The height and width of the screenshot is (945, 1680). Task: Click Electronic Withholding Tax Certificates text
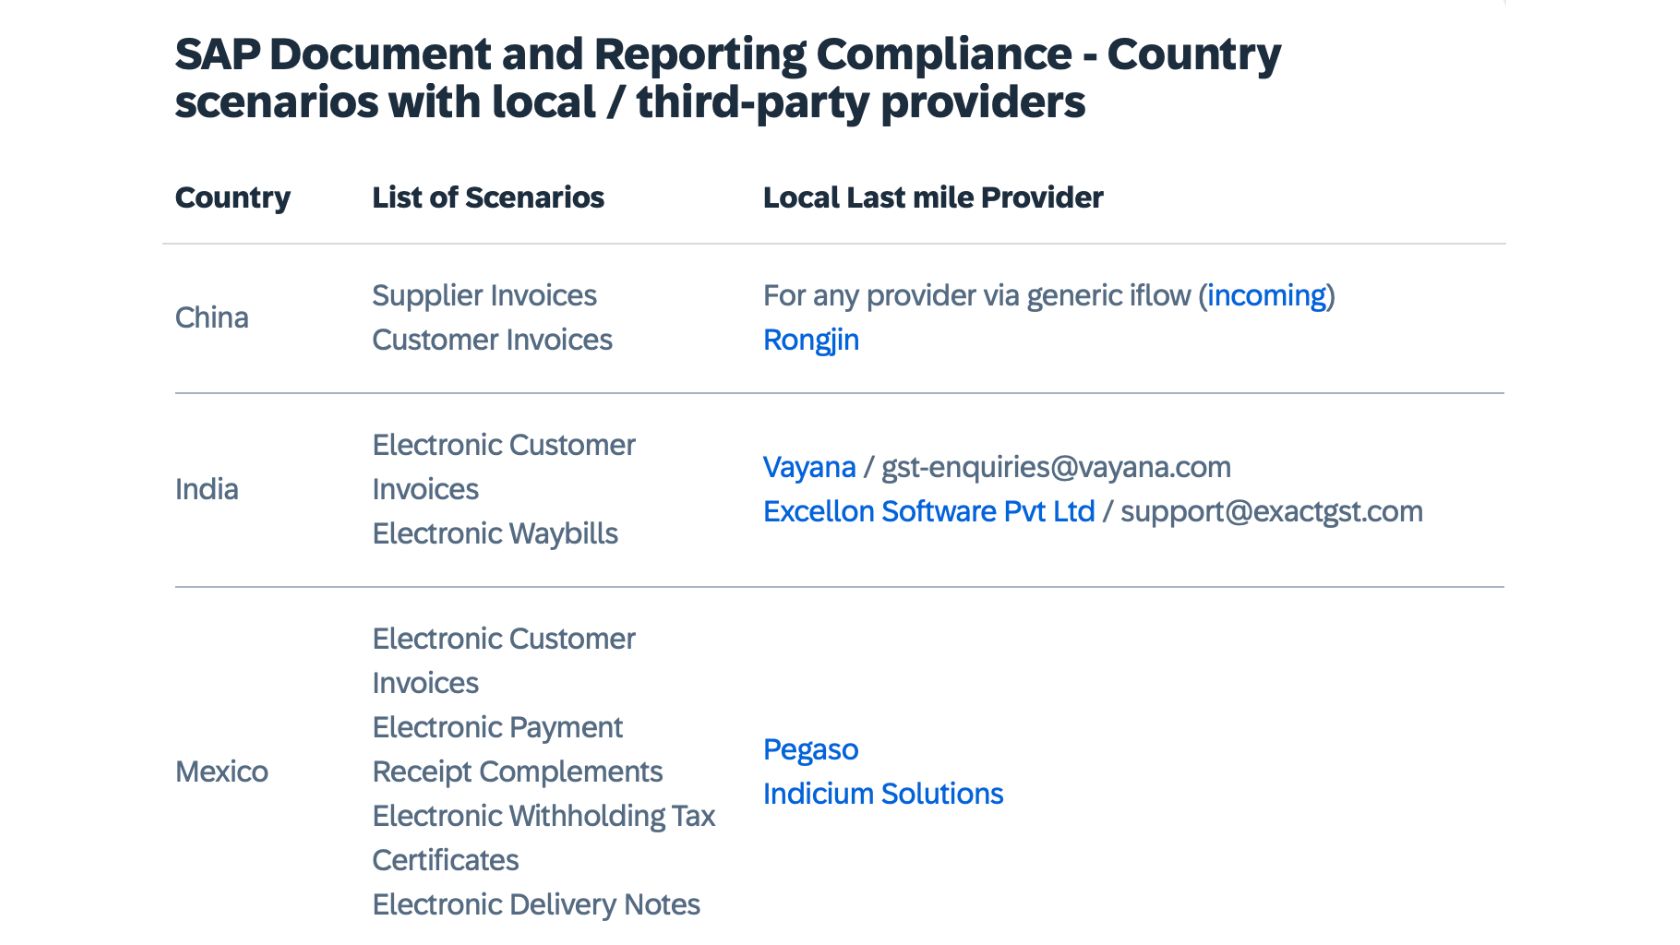click(x=544, y=838)
